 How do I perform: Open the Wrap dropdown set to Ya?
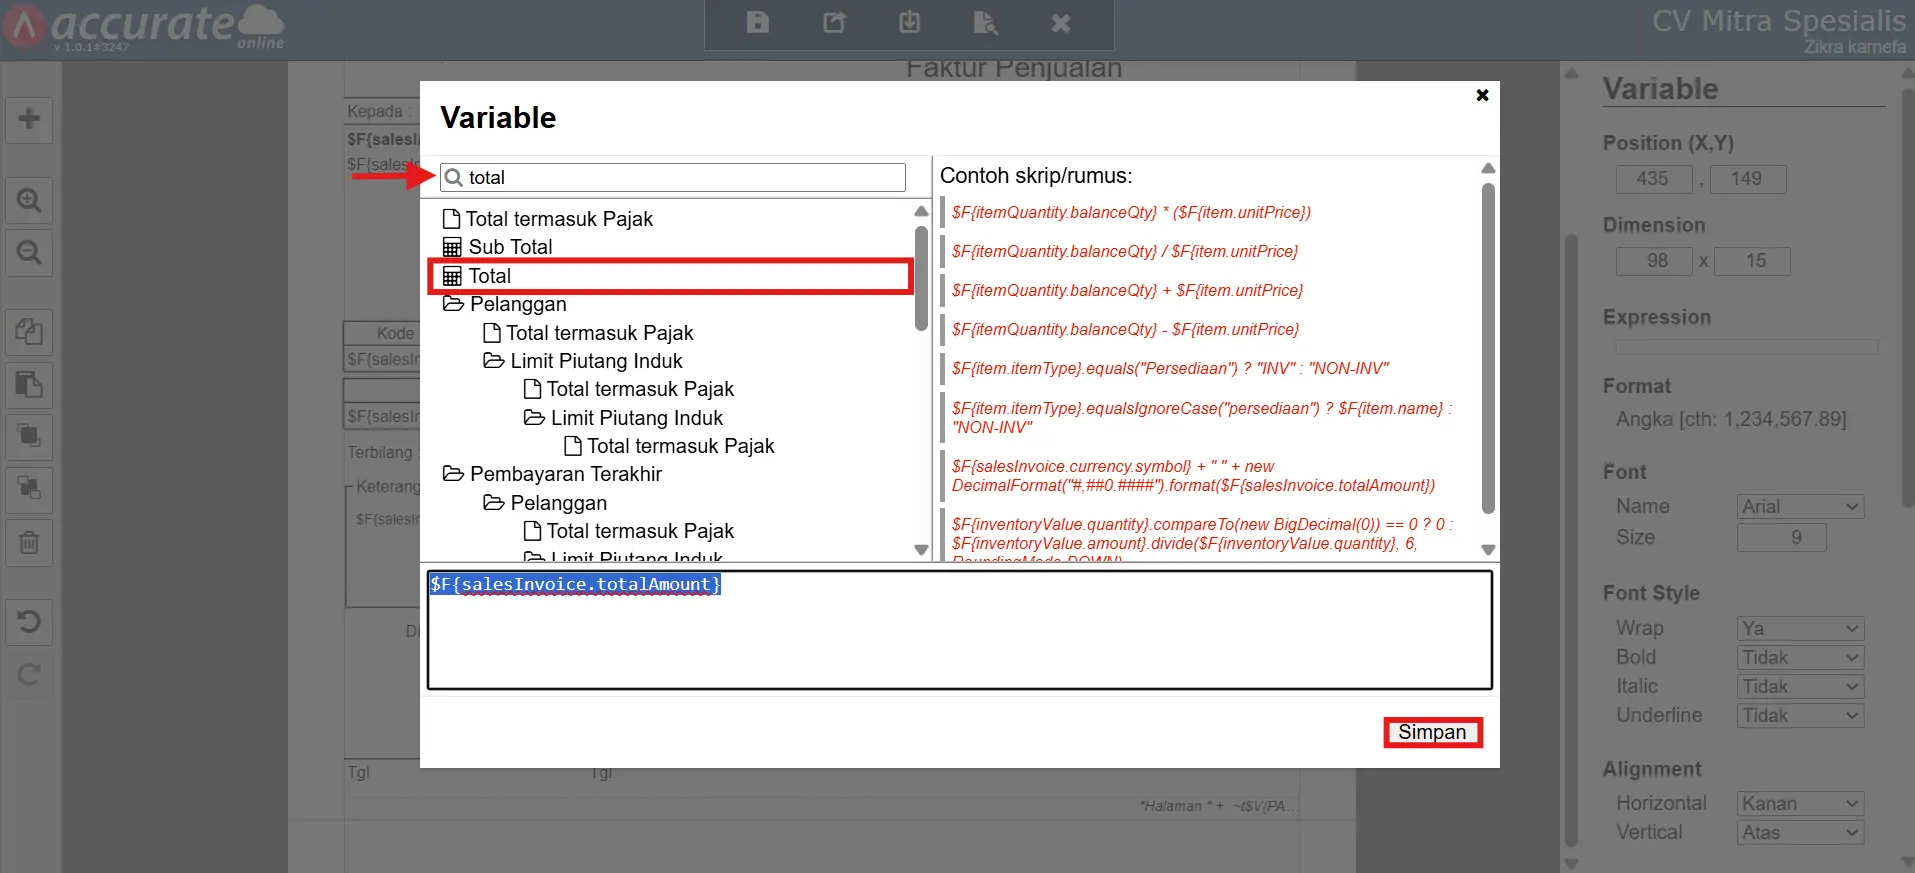coord(1800,629)
